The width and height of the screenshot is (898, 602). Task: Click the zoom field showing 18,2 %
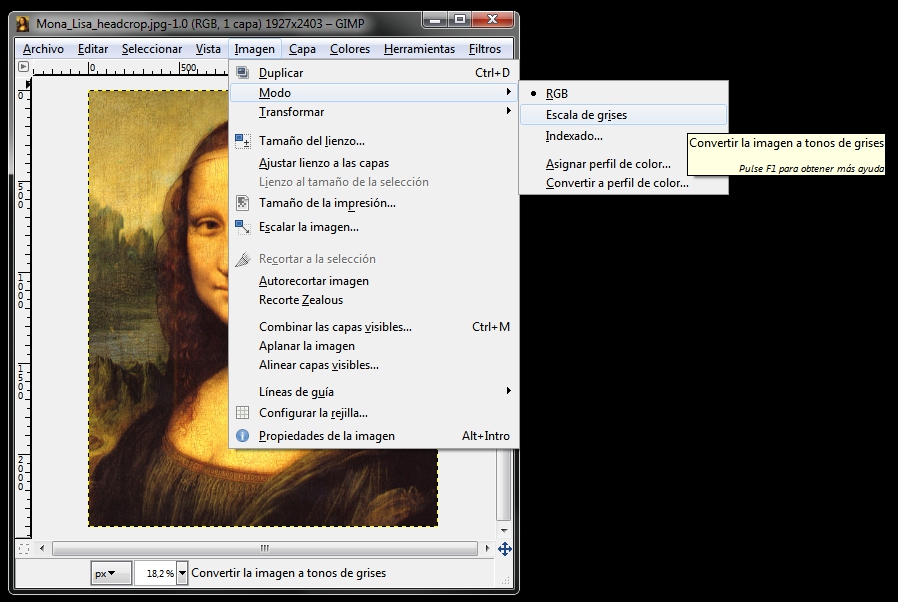pyautogui.click(x=156, y=573)
